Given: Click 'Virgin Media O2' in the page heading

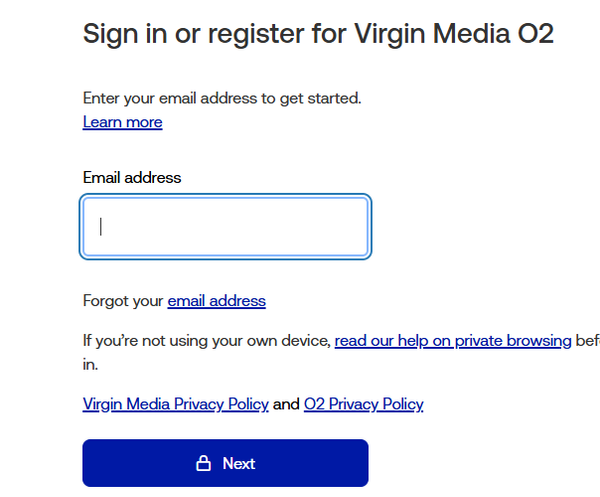Looking at the screenshot, I should [x=455, y=34].
